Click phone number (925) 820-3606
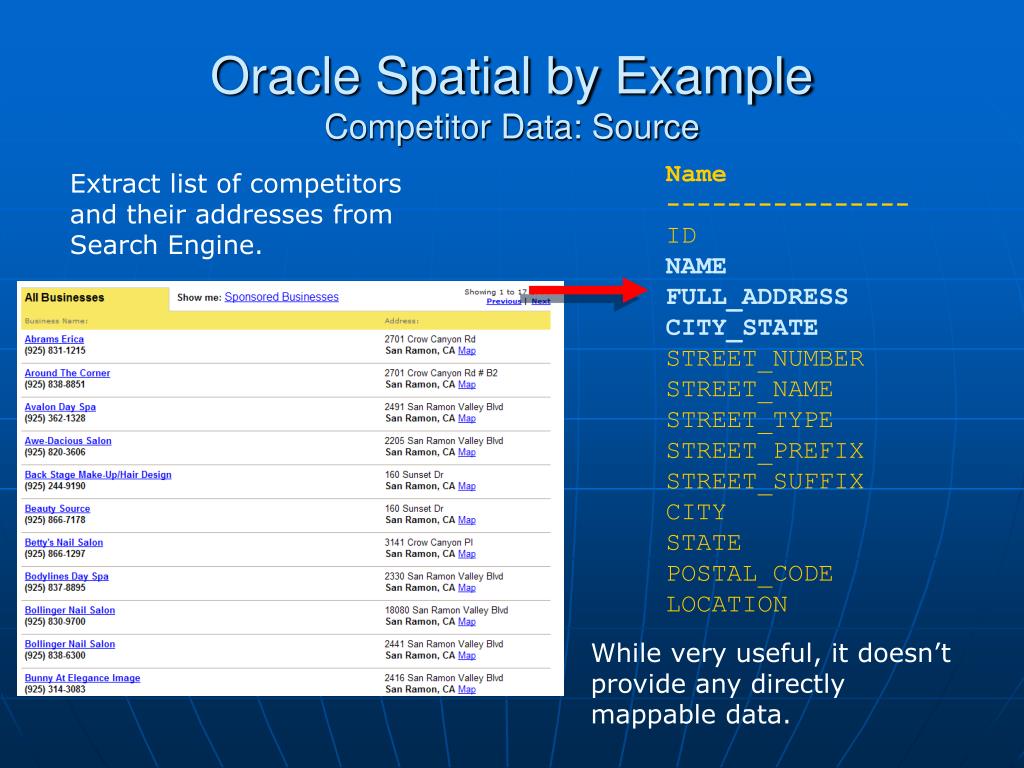 point(55,453)
